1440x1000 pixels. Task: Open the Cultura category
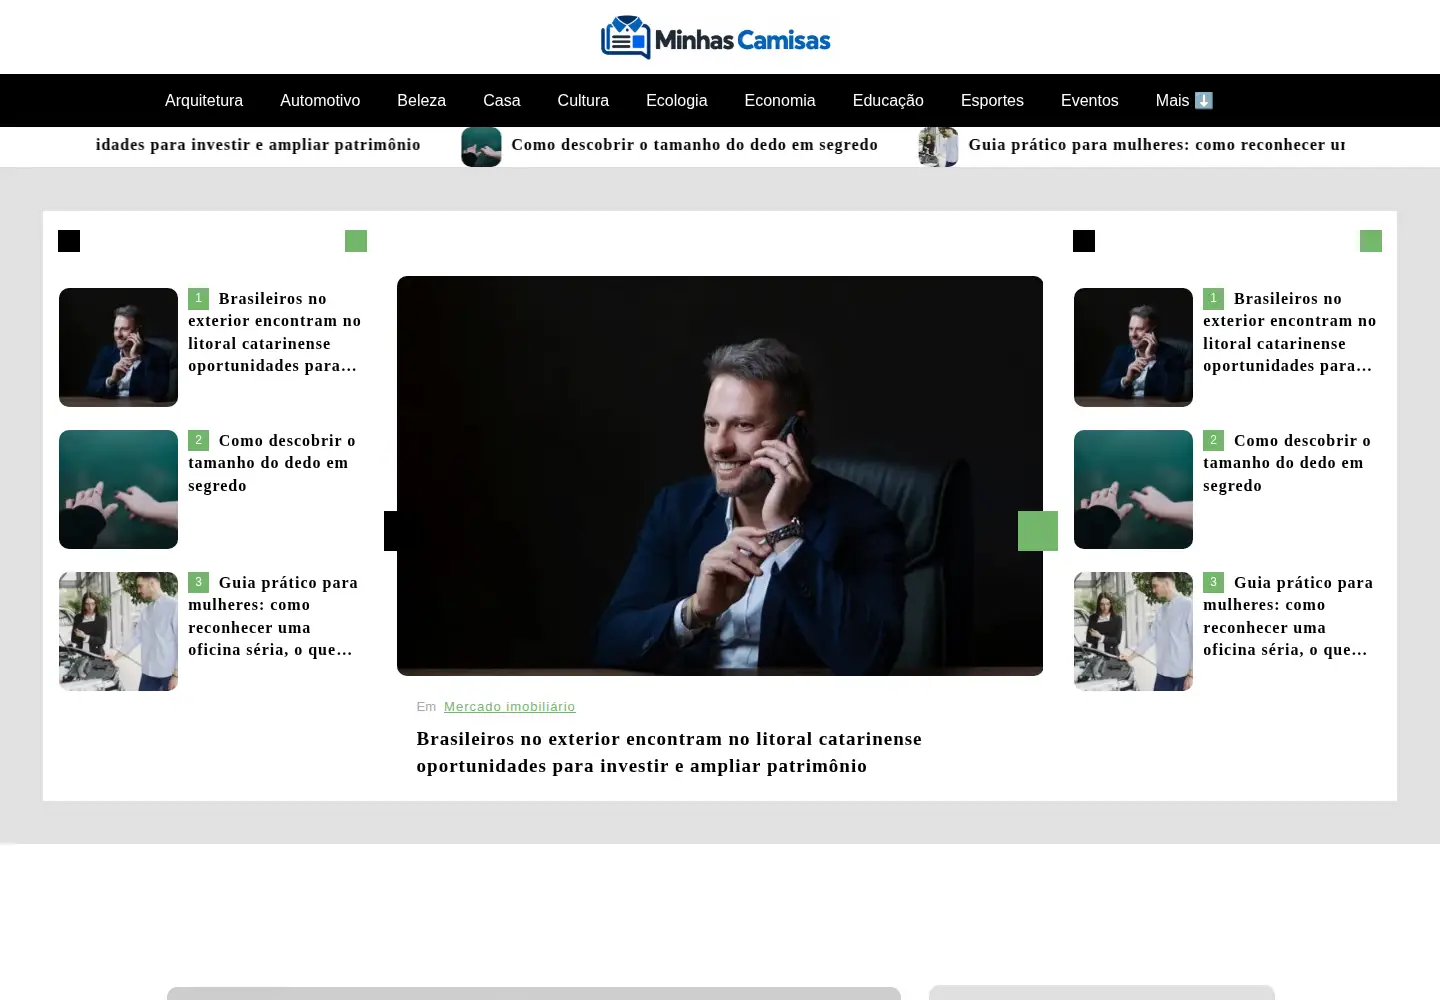(583, 100)
